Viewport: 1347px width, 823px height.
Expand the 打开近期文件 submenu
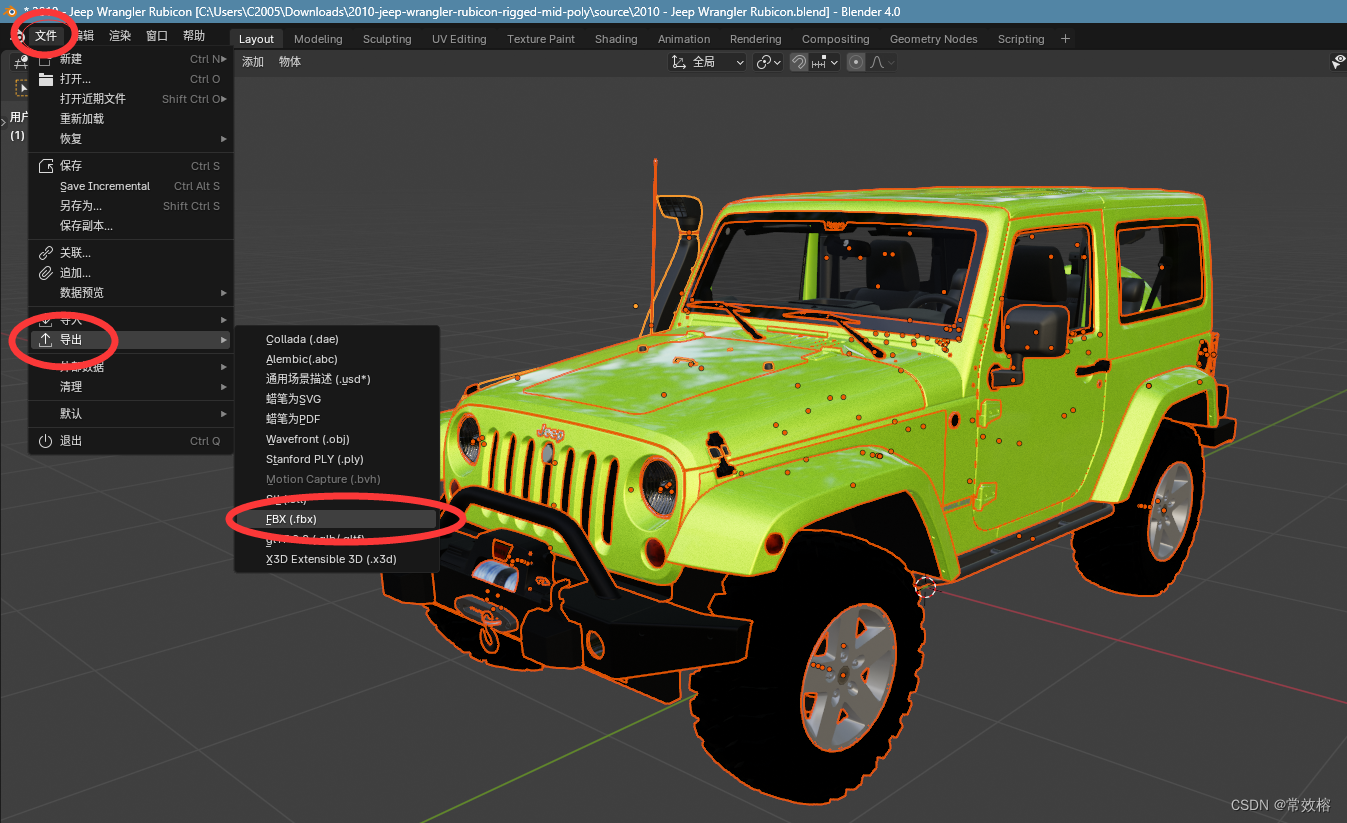131,99
